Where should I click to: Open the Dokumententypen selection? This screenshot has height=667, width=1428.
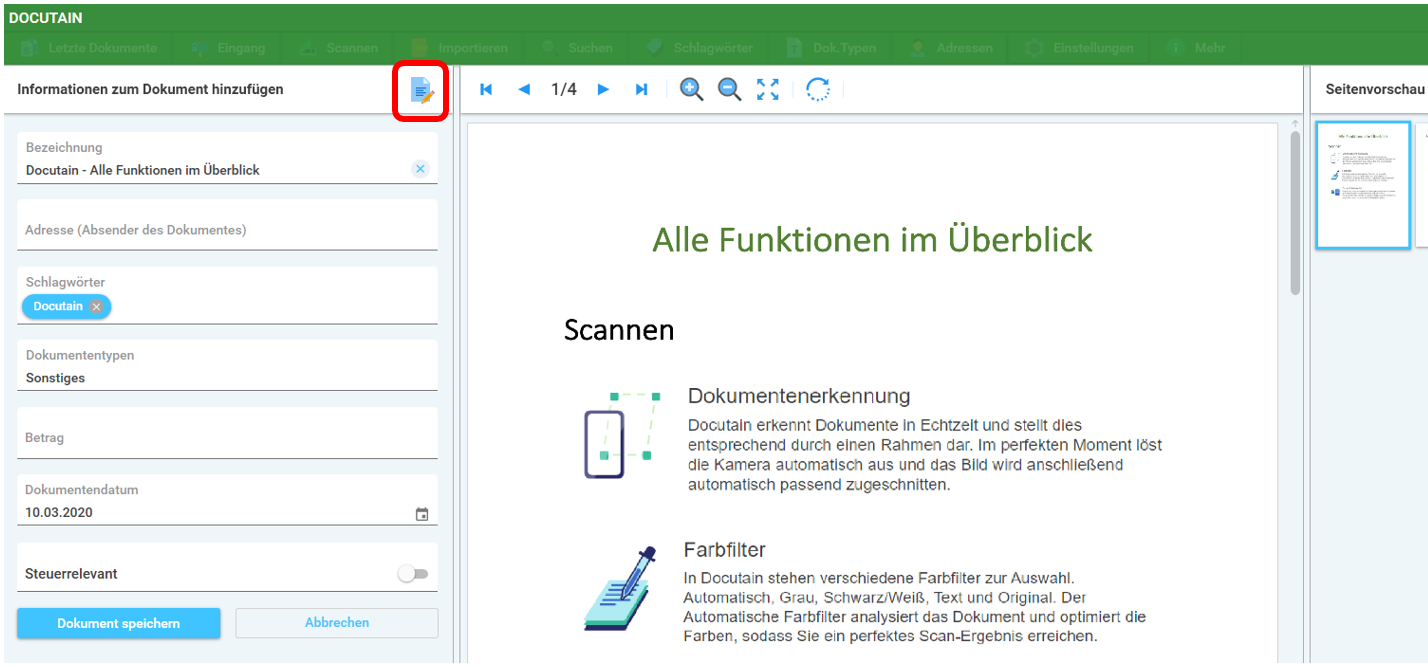click(x=228, y=366)
